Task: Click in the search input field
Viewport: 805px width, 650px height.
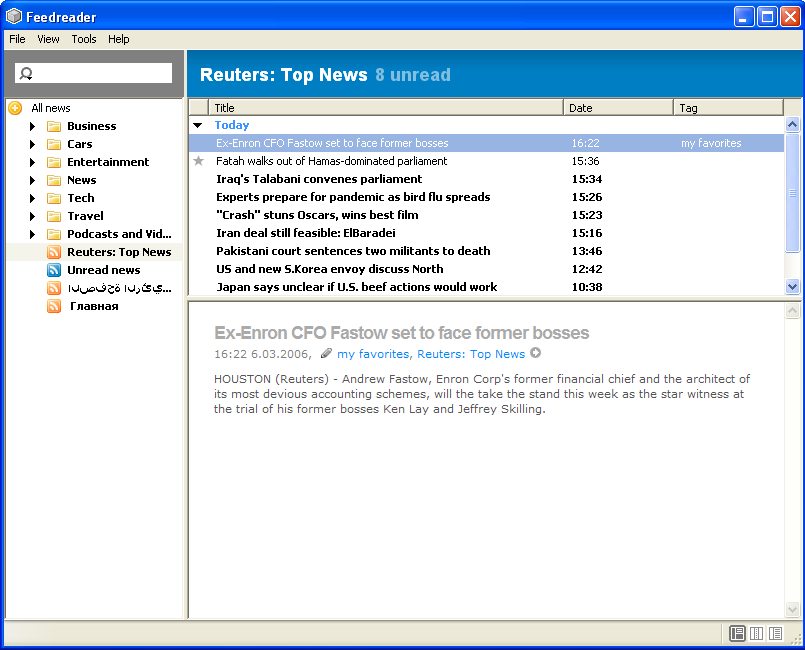Action: pos(93,73)
